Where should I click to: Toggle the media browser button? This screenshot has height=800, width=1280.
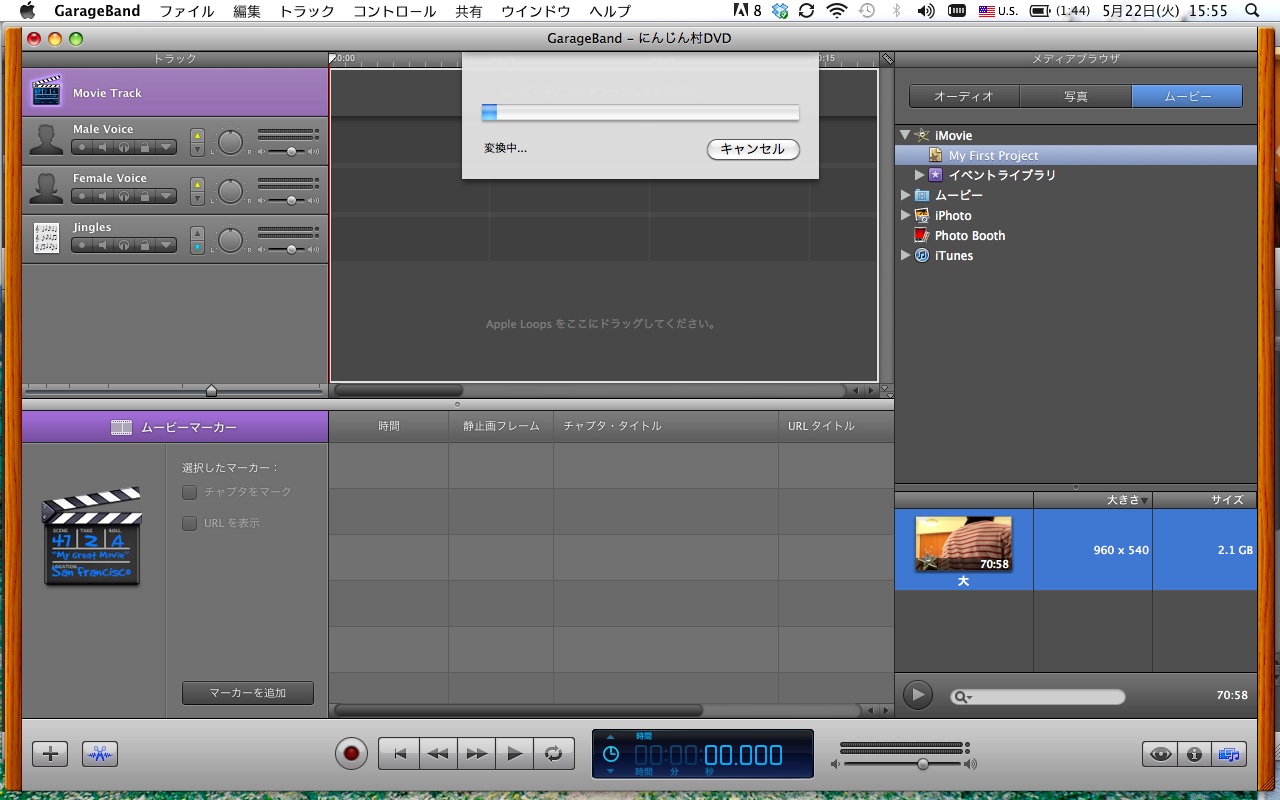pyautogui.click(x=1230, y=754)
